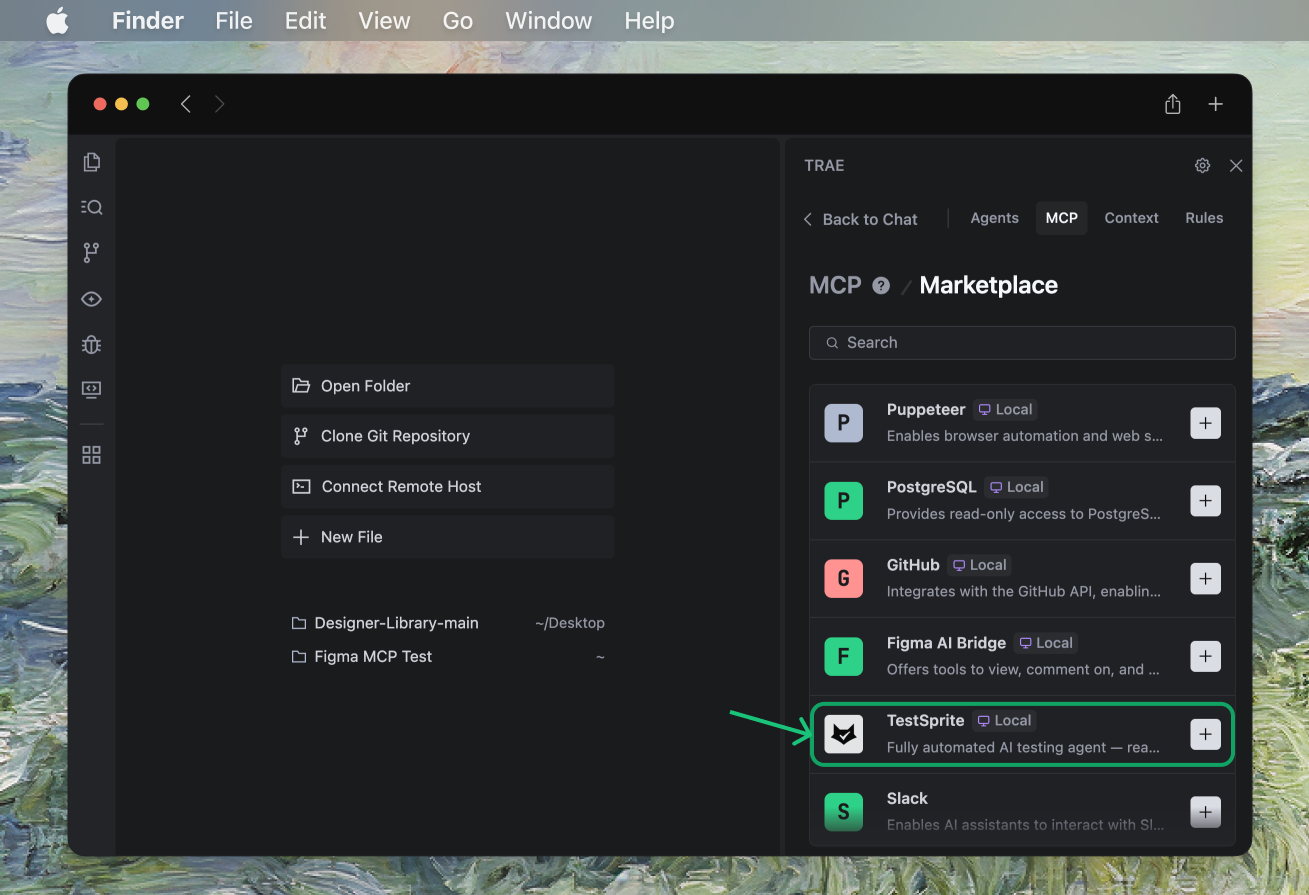This screenshot has height=895, width=1309.
Task: Click Open Folder button
Action: [448, 386]
